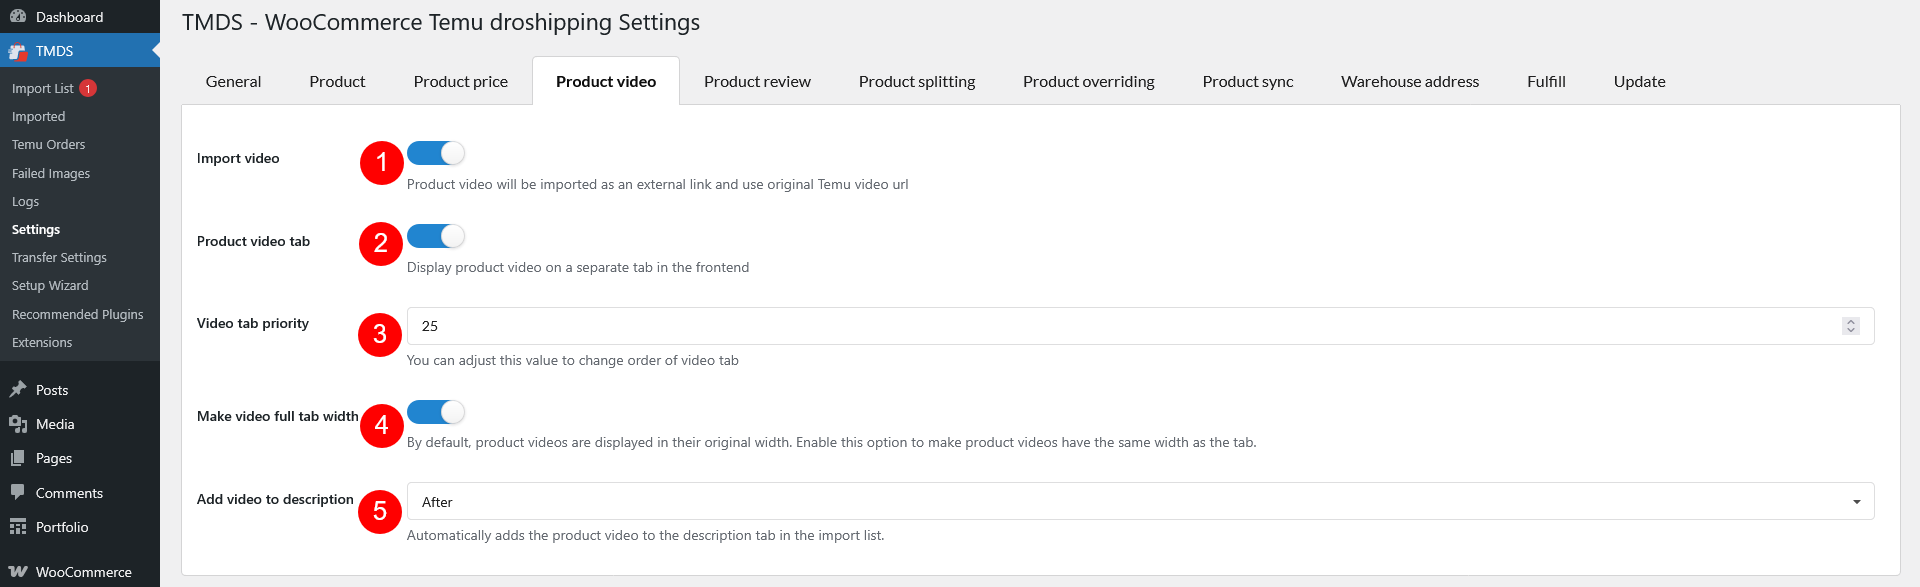Toggle Make video full tab width
This screenshot has height=587, width=1920.
pyautogui.click(x=436, y=412)
